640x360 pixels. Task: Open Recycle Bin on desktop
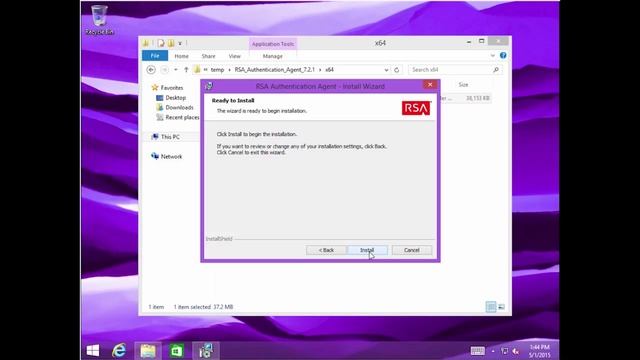click(x=100, y=20)
